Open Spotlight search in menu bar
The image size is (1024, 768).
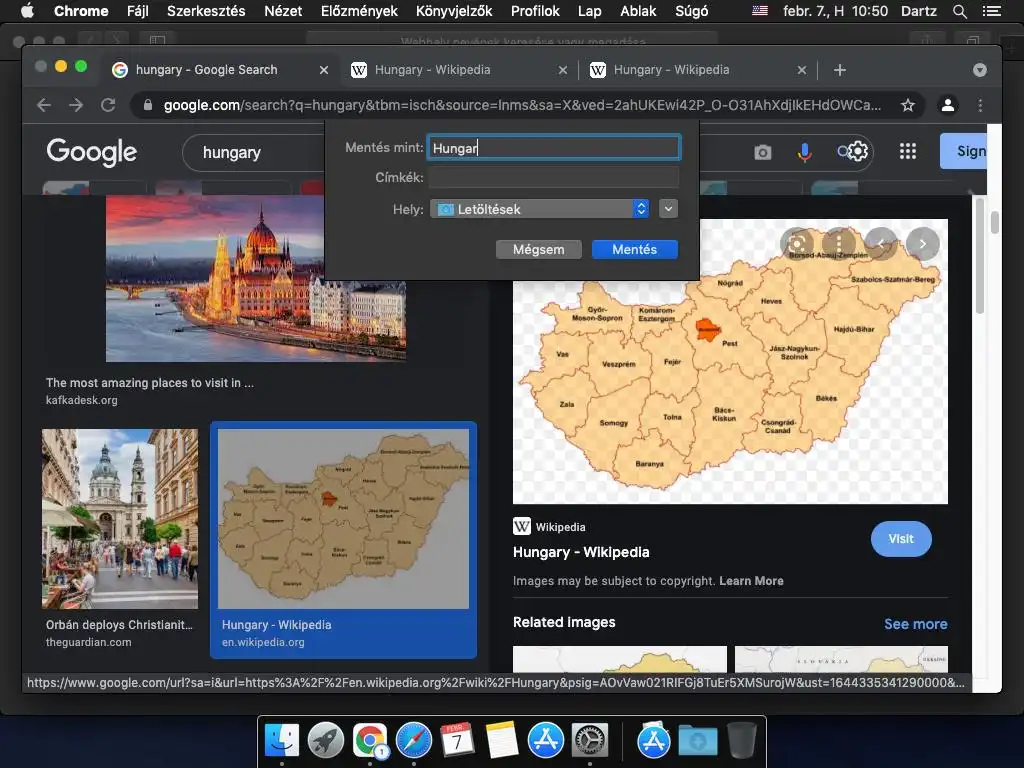coord(959,11)
